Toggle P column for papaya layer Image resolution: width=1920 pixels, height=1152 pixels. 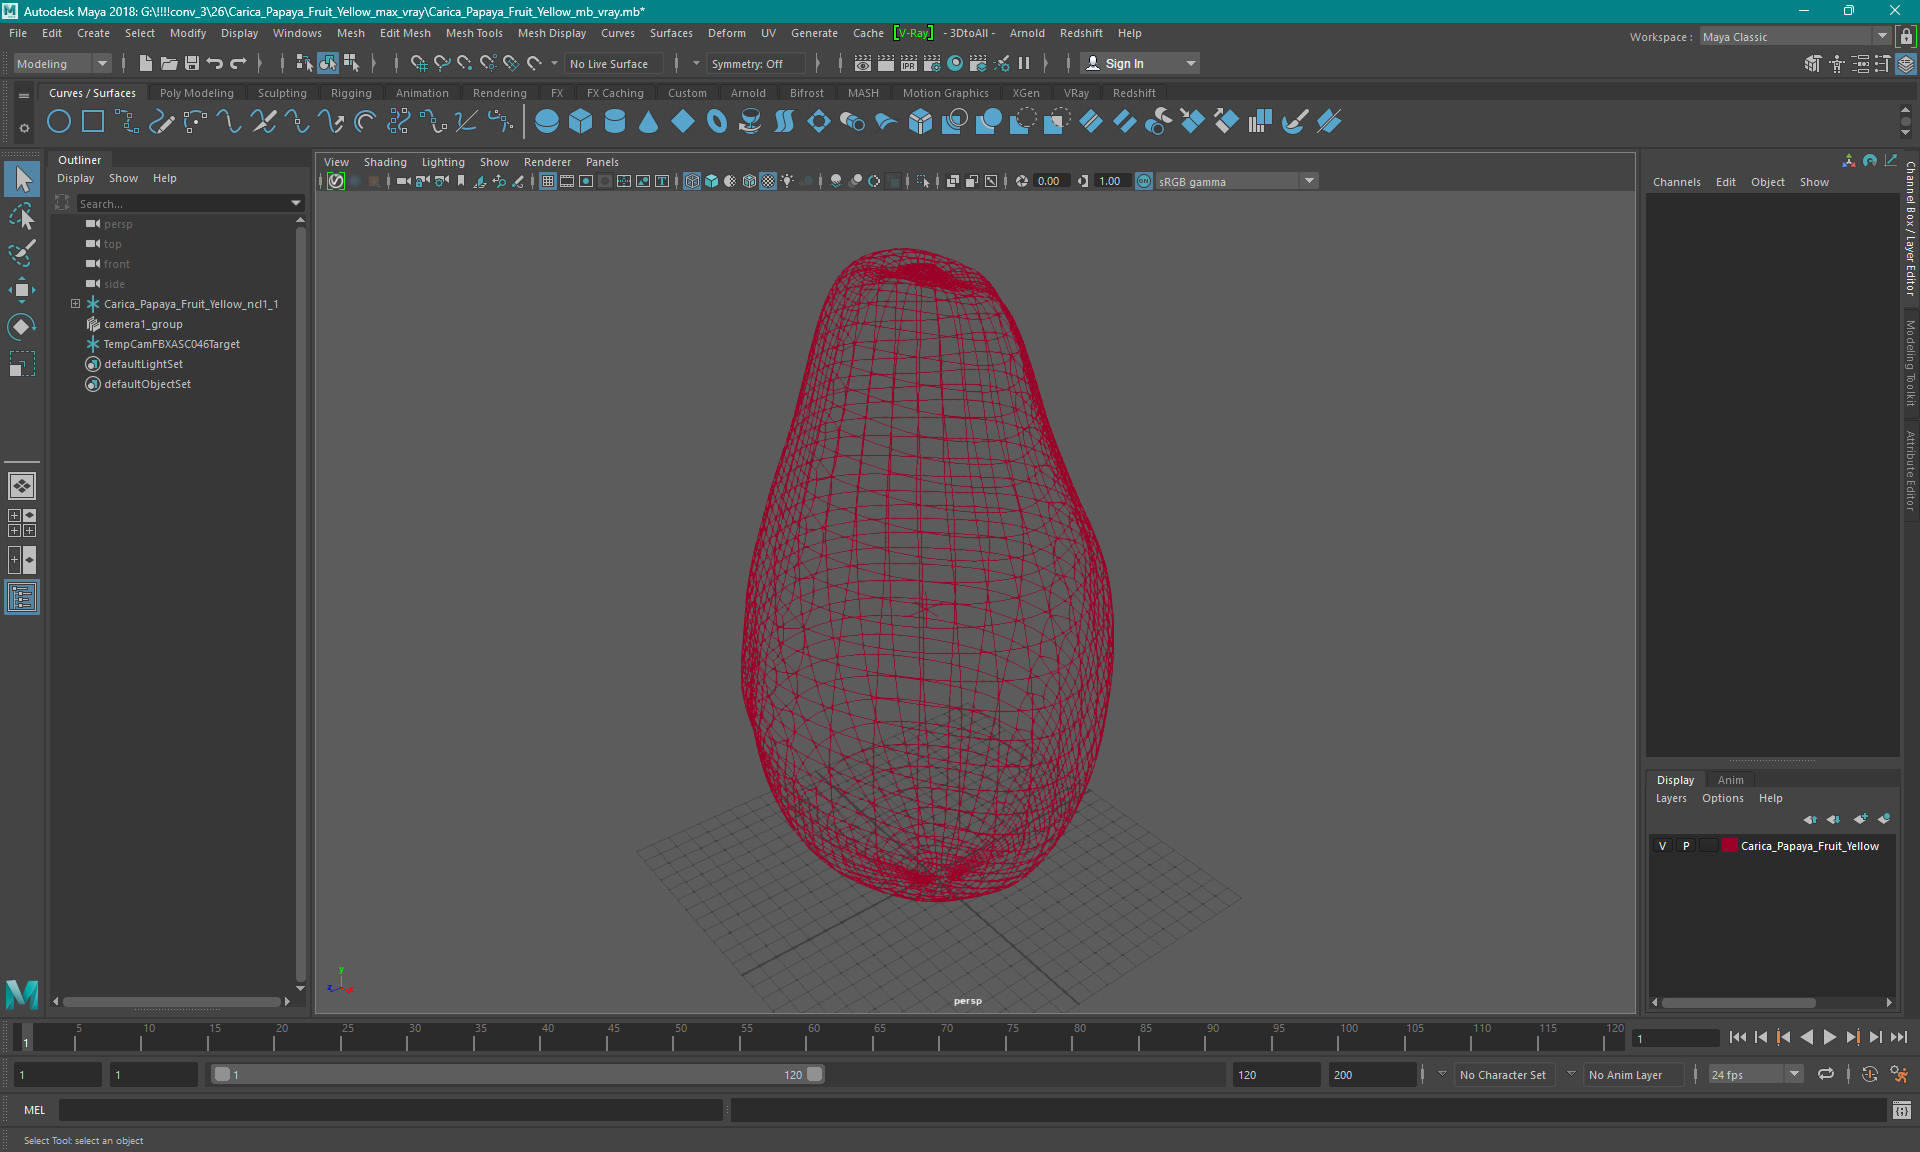1685,845
